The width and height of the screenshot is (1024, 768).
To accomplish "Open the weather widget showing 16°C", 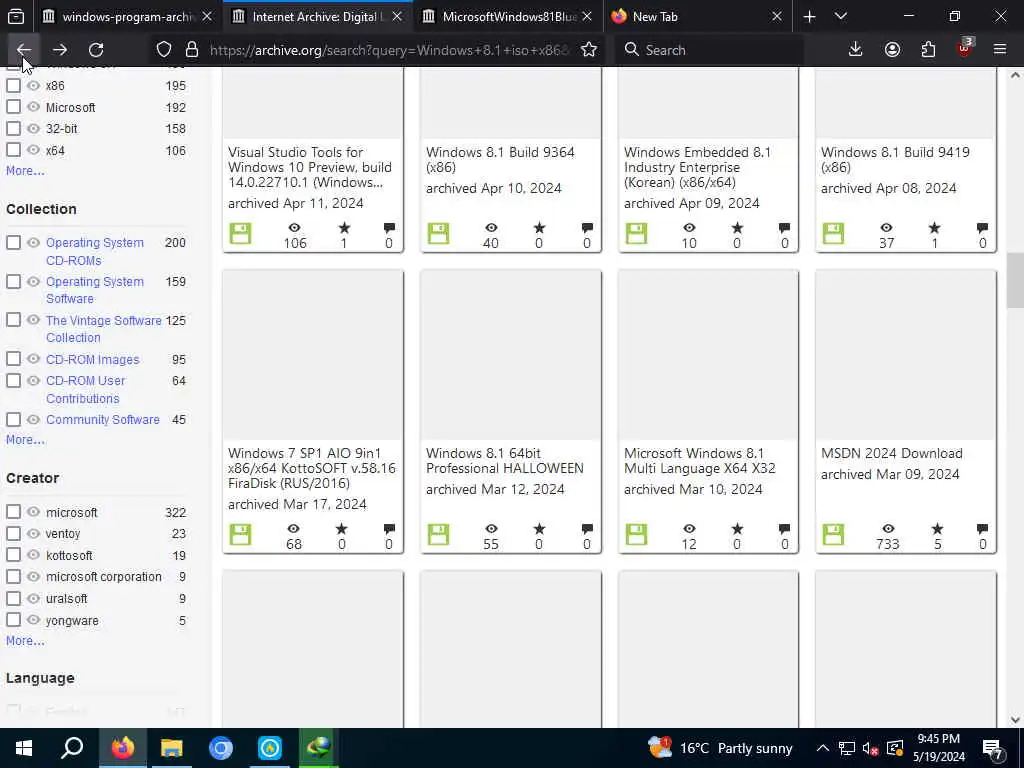I will coord(720,748).
